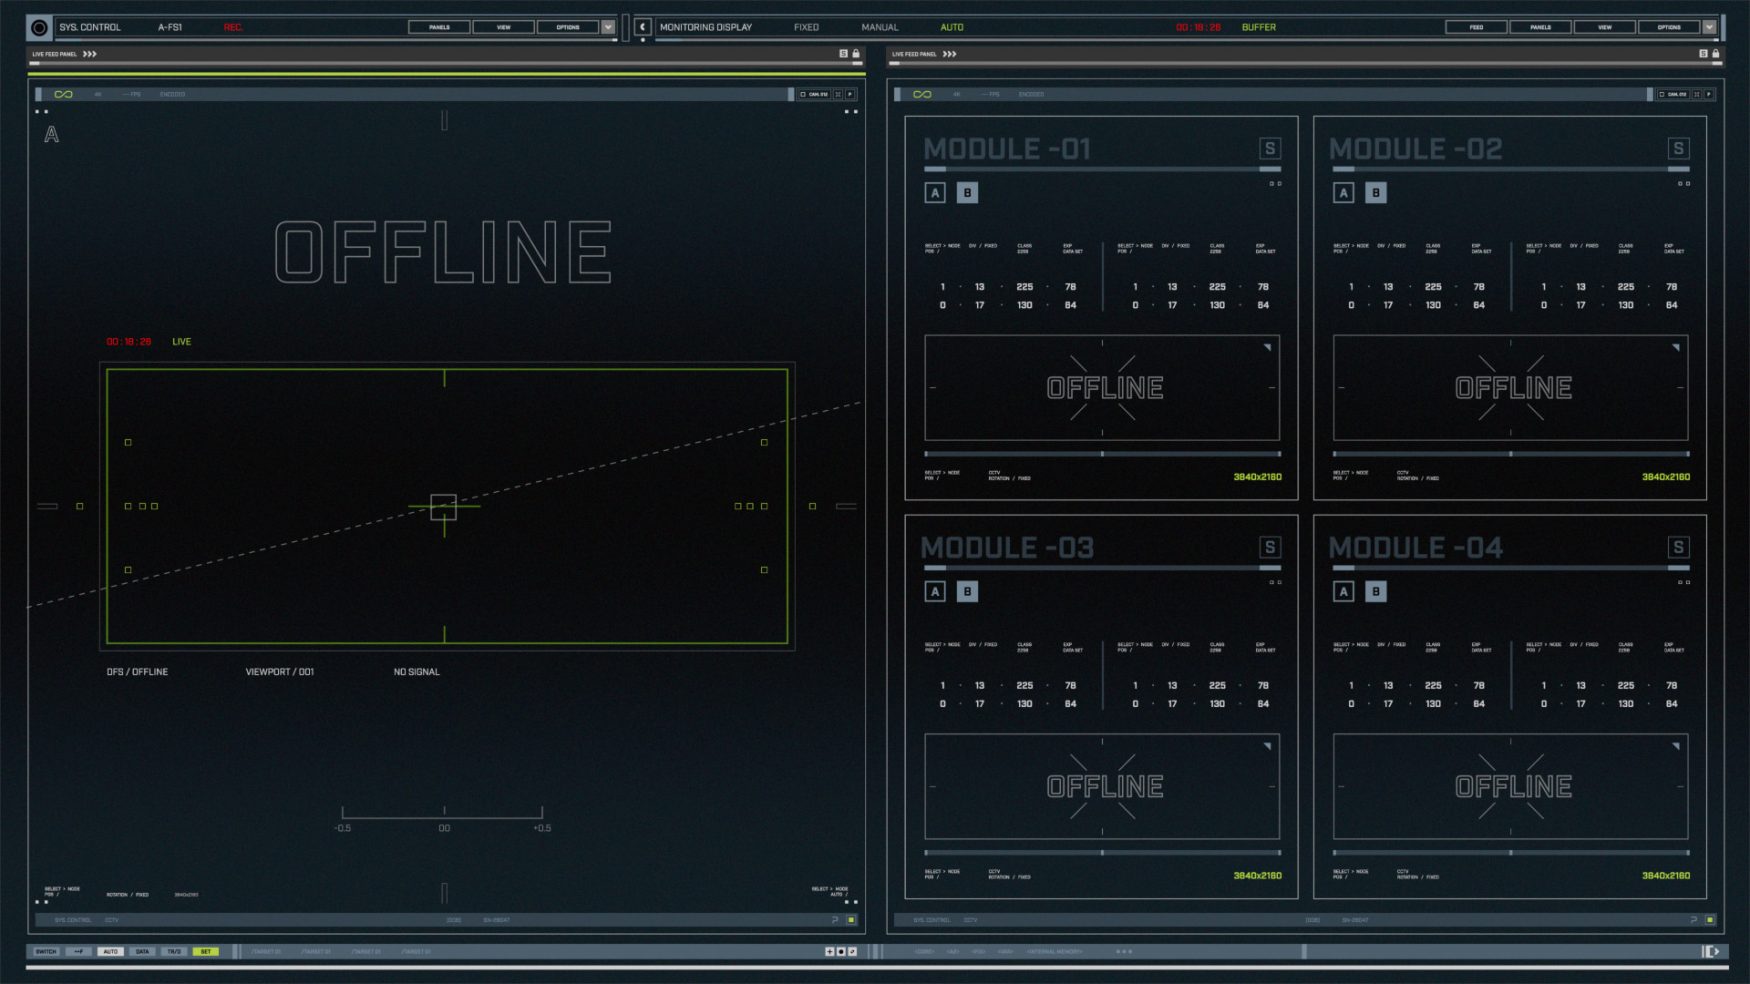Screen dimensions: 1750x984
Task: Click the end arrow icon of the bottom bar
Action: [x=1712, y=952]
